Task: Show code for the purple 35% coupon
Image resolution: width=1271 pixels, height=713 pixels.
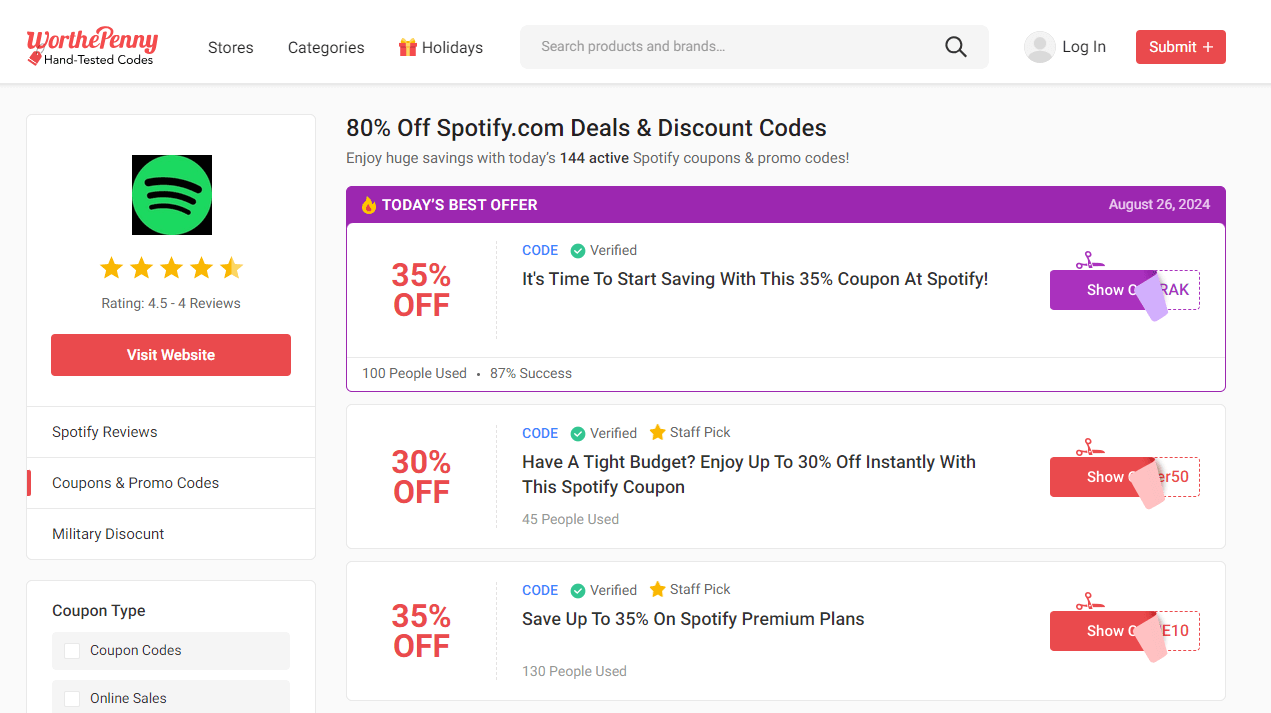Action: tap(1124, 290)
